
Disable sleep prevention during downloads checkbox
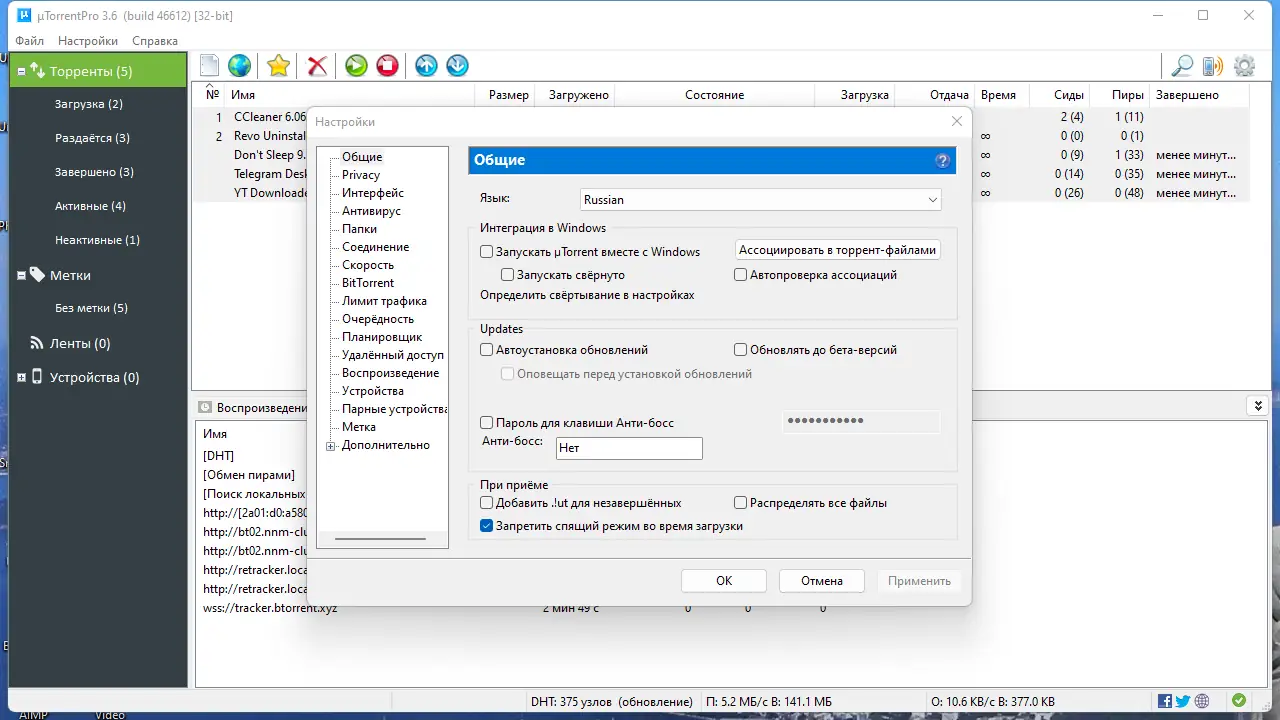click(486, 524)
